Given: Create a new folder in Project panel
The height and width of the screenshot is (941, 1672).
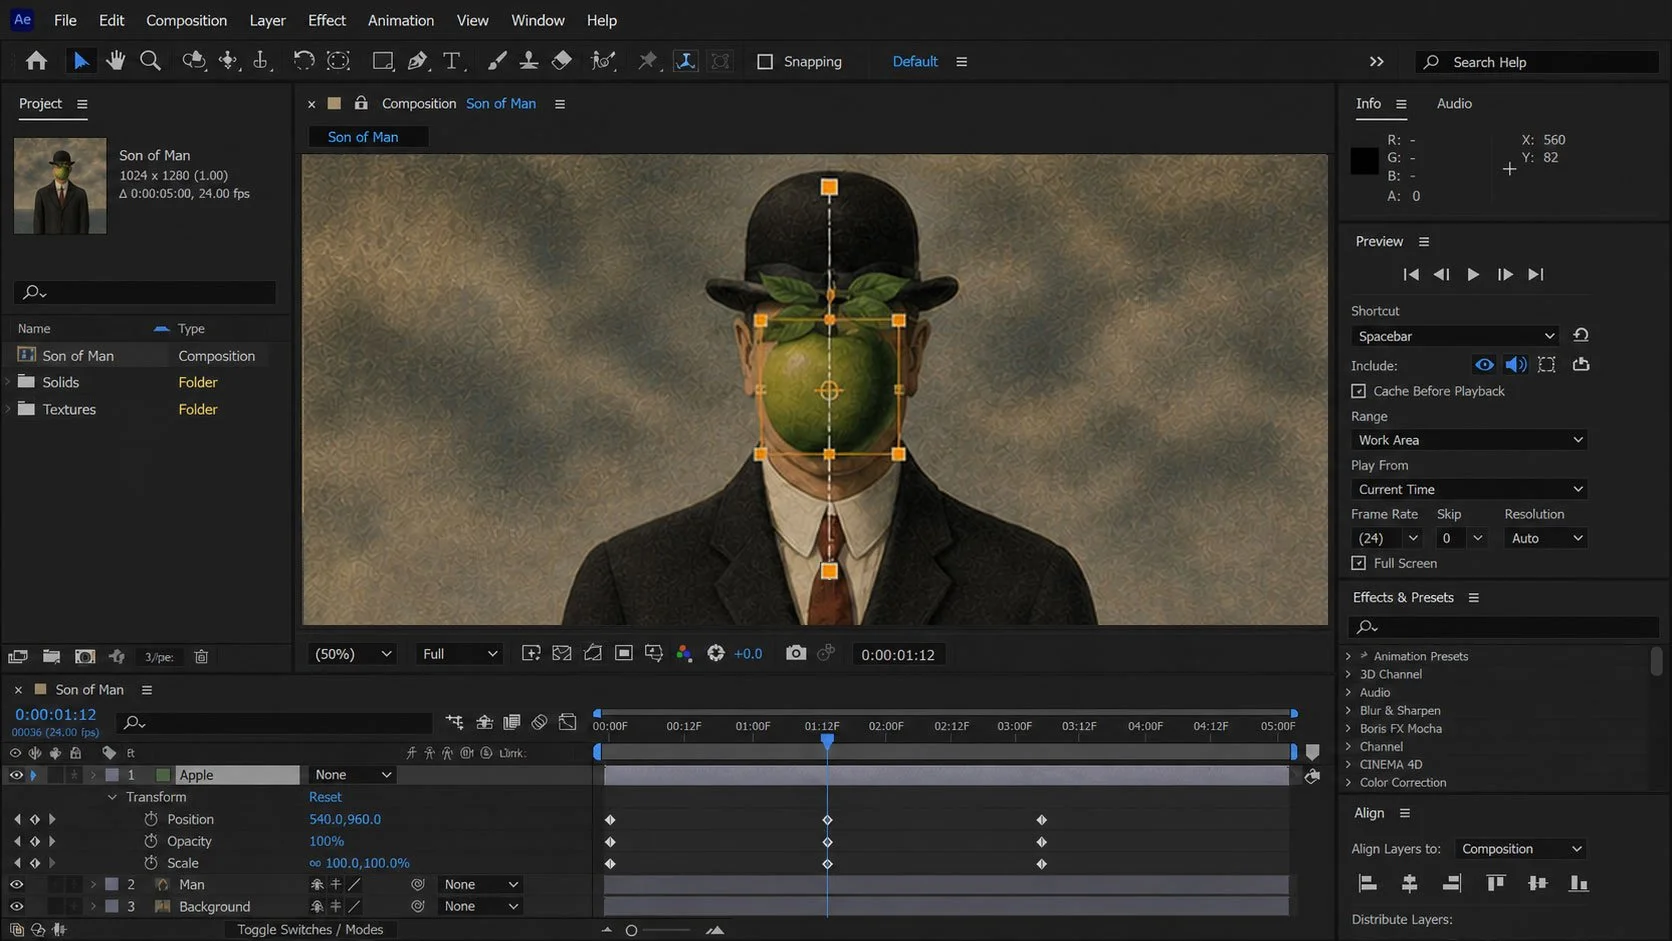Looking at the screenshot, I should [x=51, y=656].
